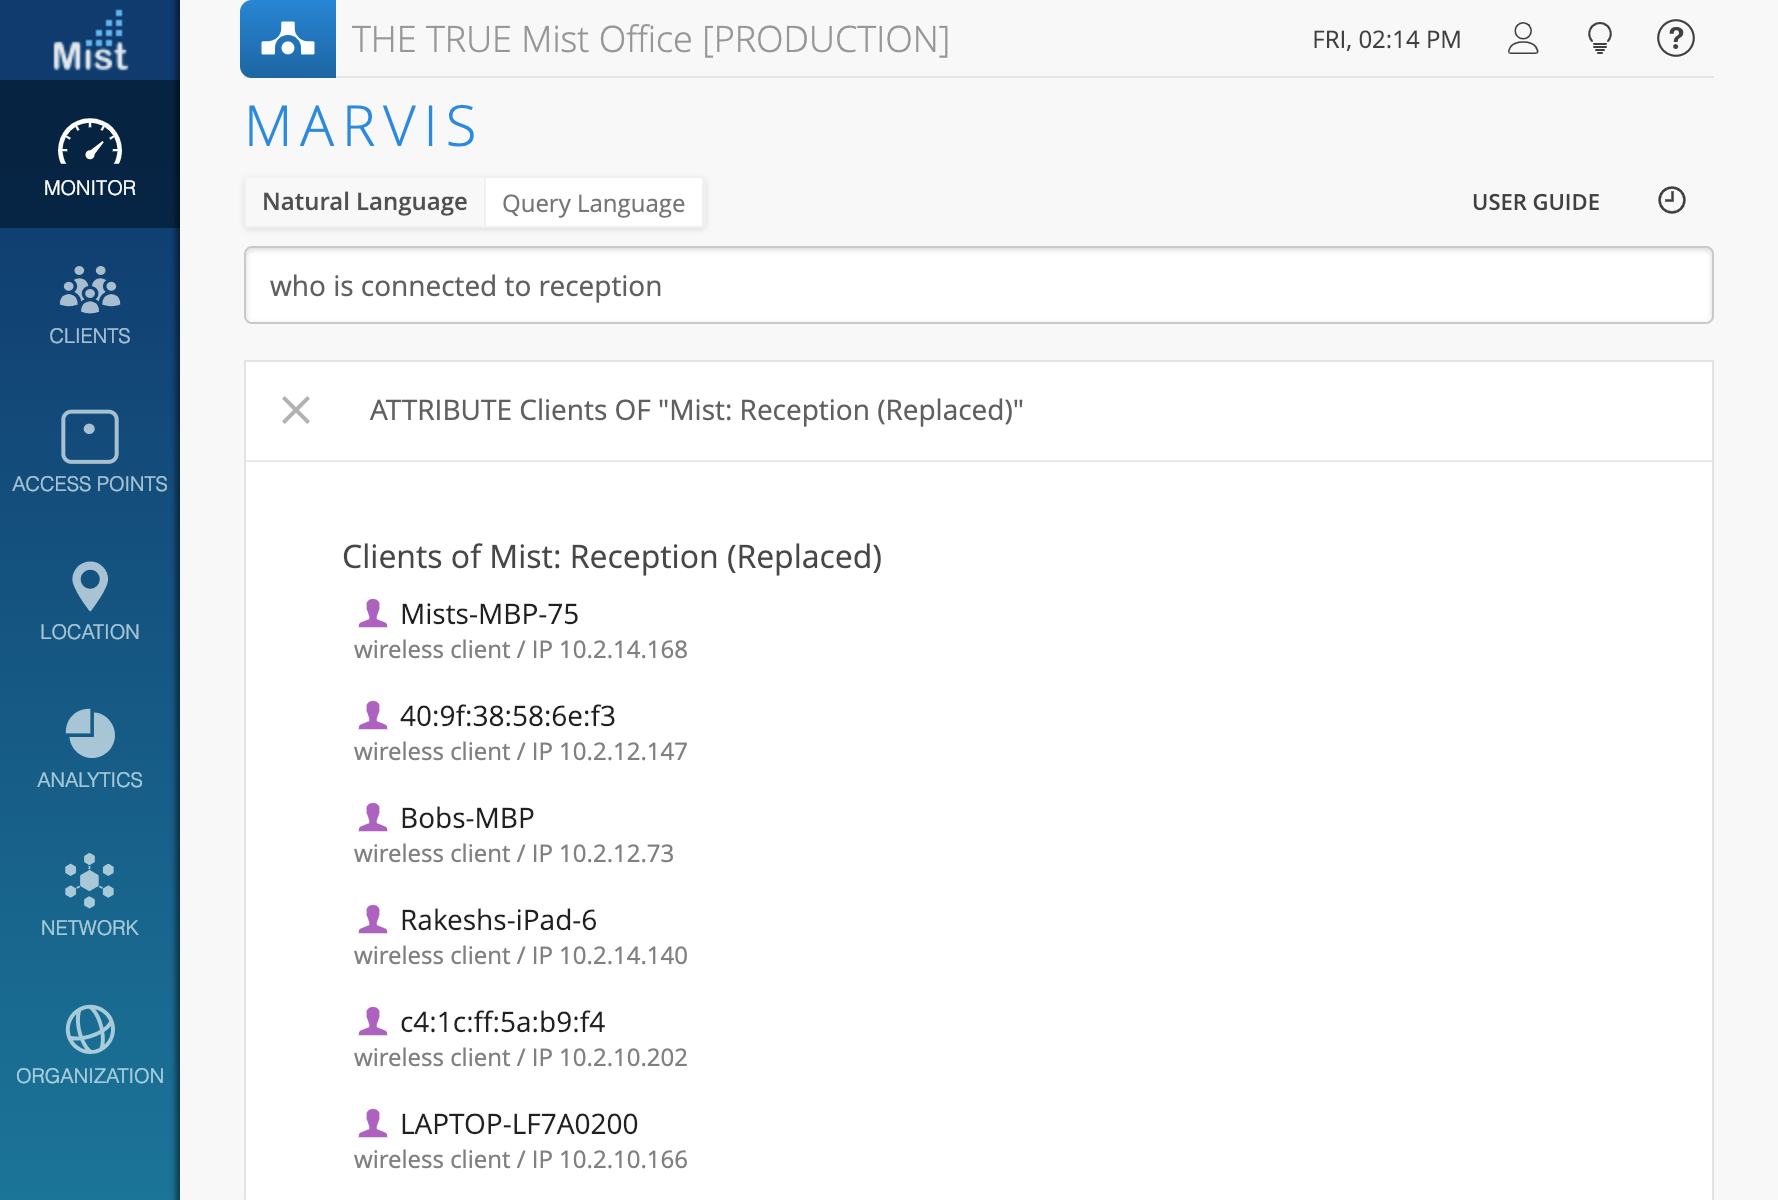
Task: Click the Marvis search query field
Action: (x=979, y=286)
